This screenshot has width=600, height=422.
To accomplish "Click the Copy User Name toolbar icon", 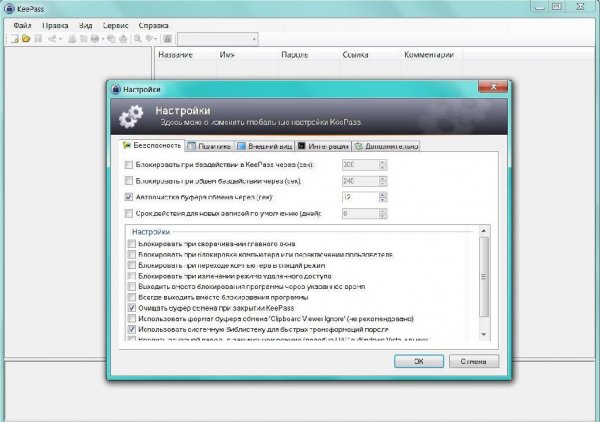I will [x=72, y=39].
